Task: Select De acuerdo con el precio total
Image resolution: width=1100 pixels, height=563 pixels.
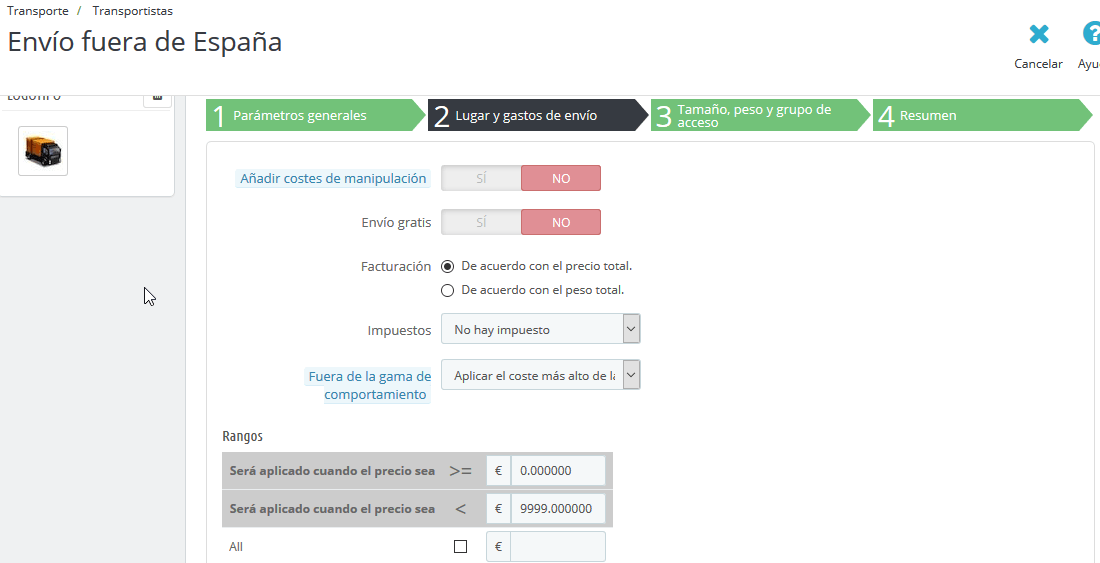Action: pyautogui.click(x=448, y=266)
